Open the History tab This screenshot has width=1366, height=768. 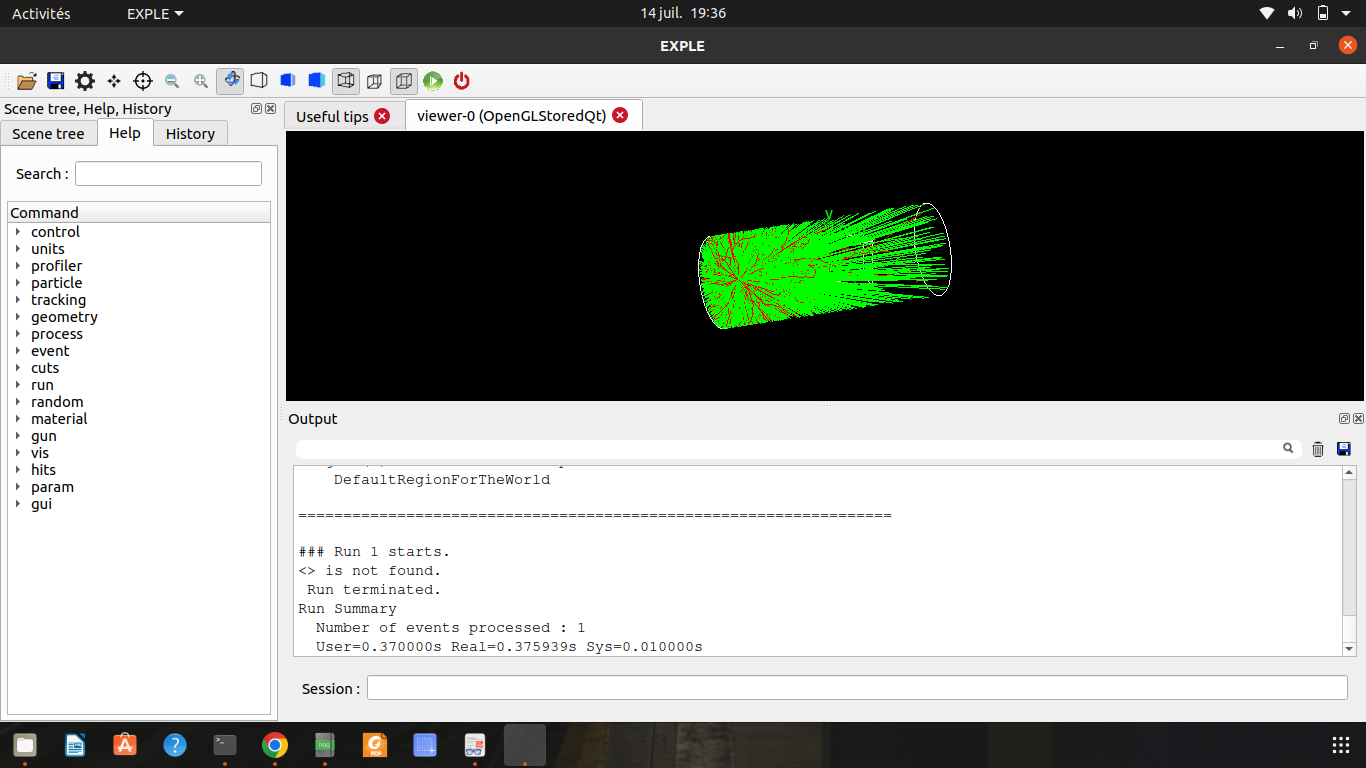click(190, 133)
